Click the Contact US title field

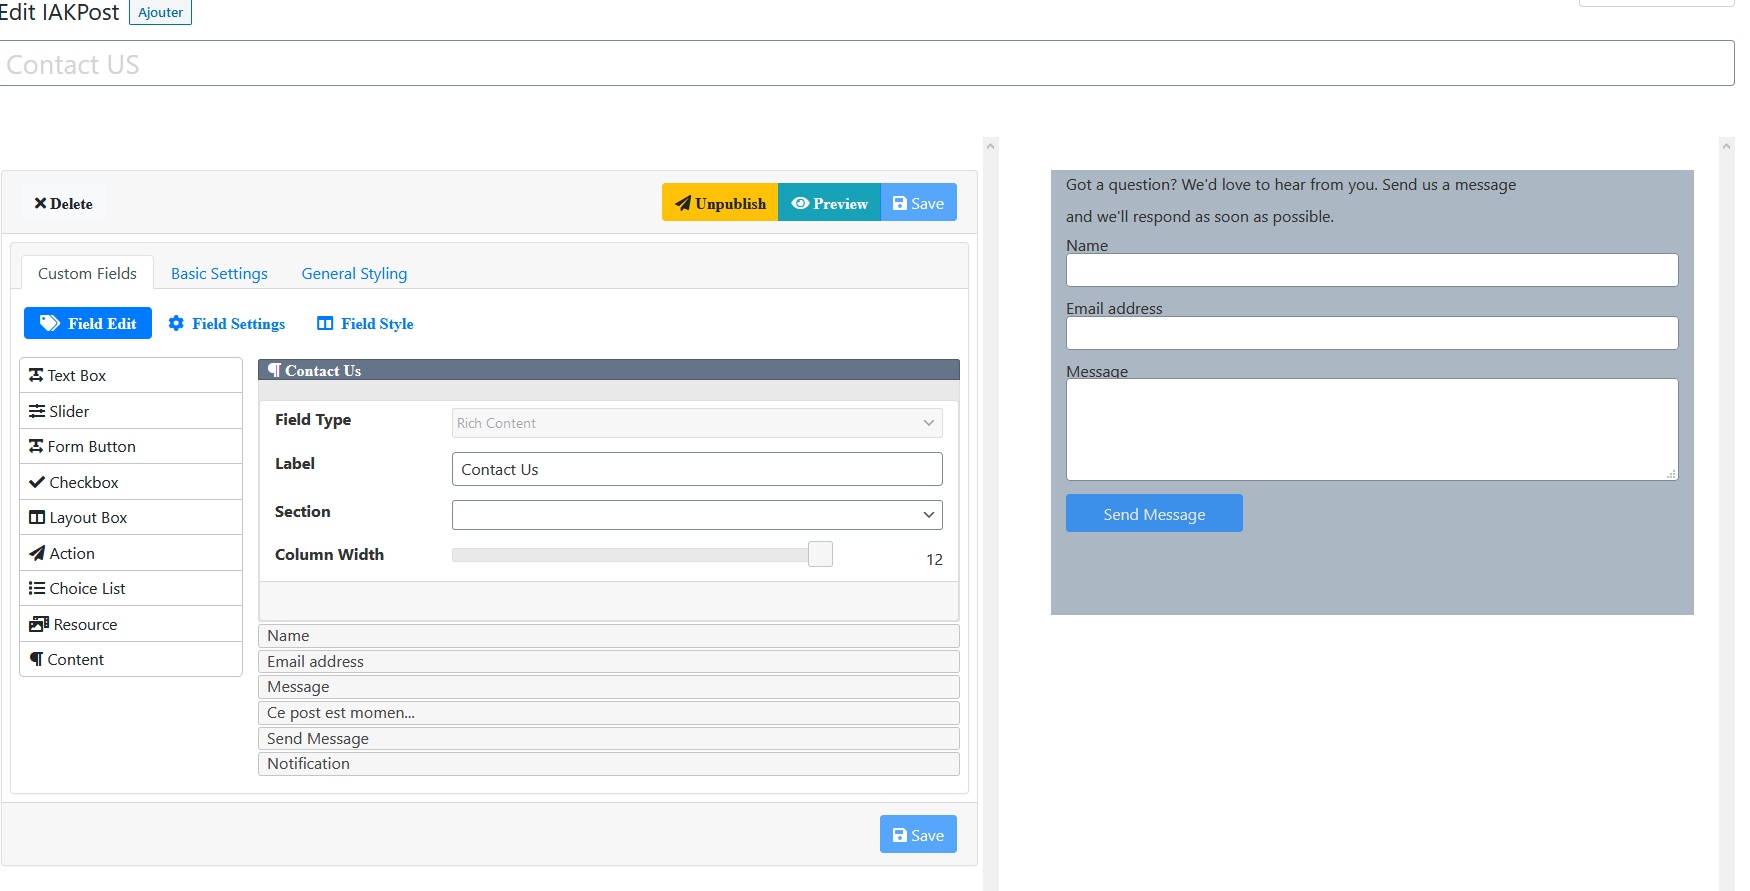867,63
